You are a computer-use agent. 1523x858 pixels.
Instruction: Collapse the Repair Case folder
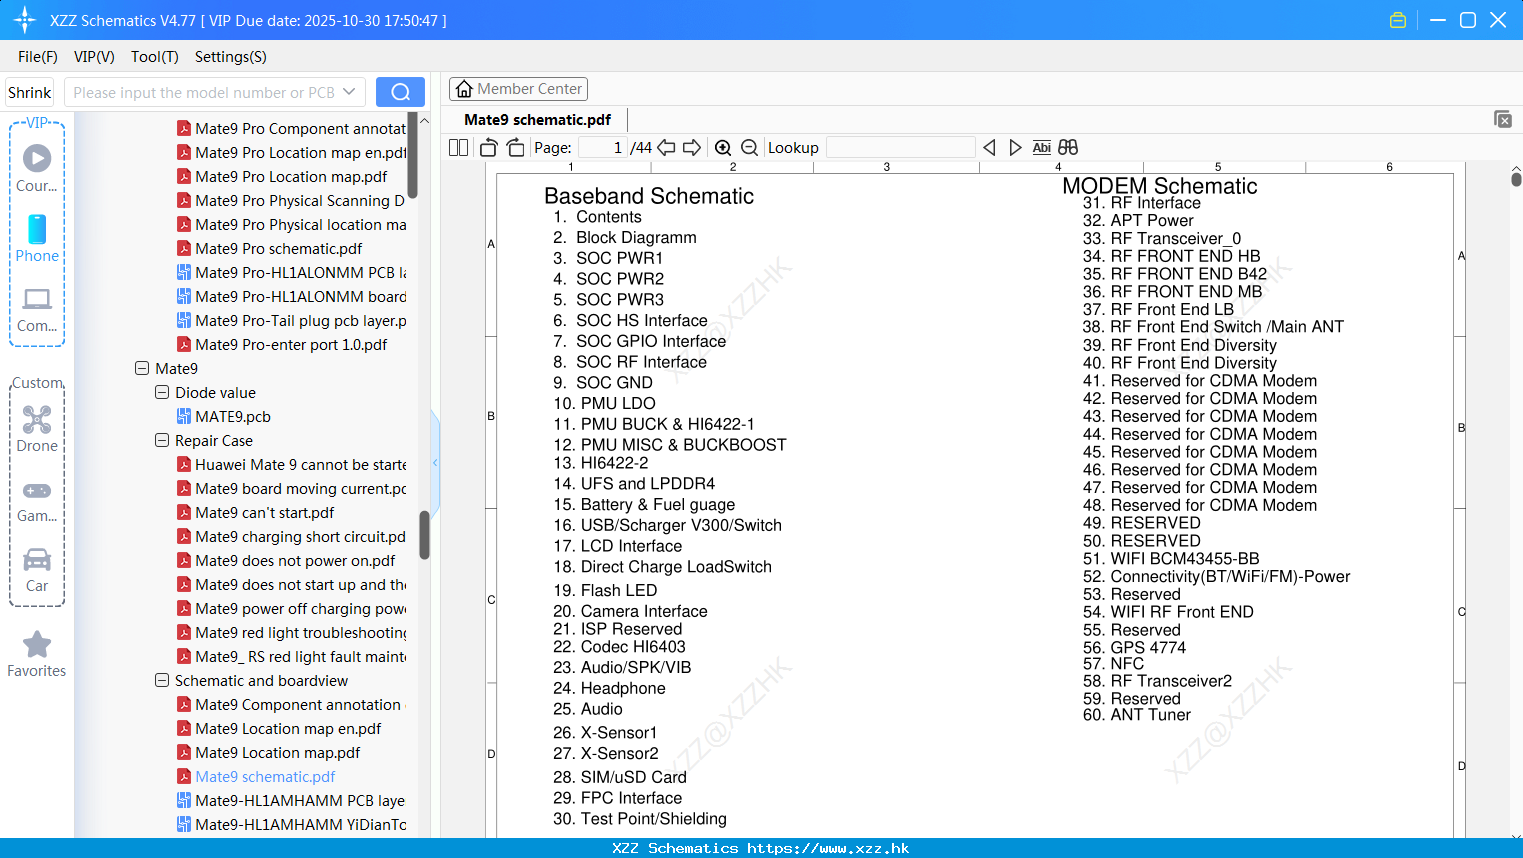click(x=162, y=440)
